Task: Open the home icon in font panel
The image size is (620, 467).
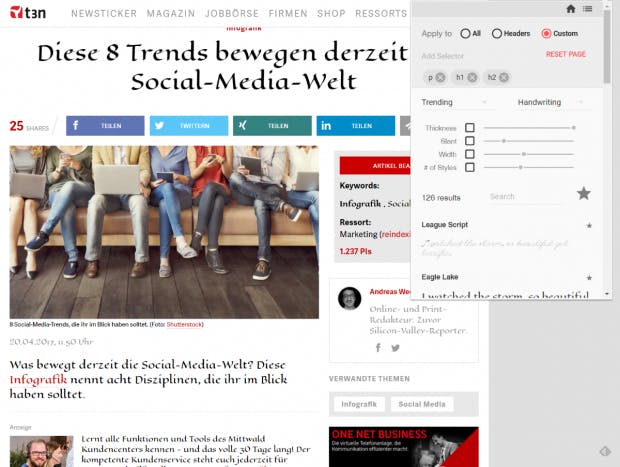Action: click(x=571, y=9)
